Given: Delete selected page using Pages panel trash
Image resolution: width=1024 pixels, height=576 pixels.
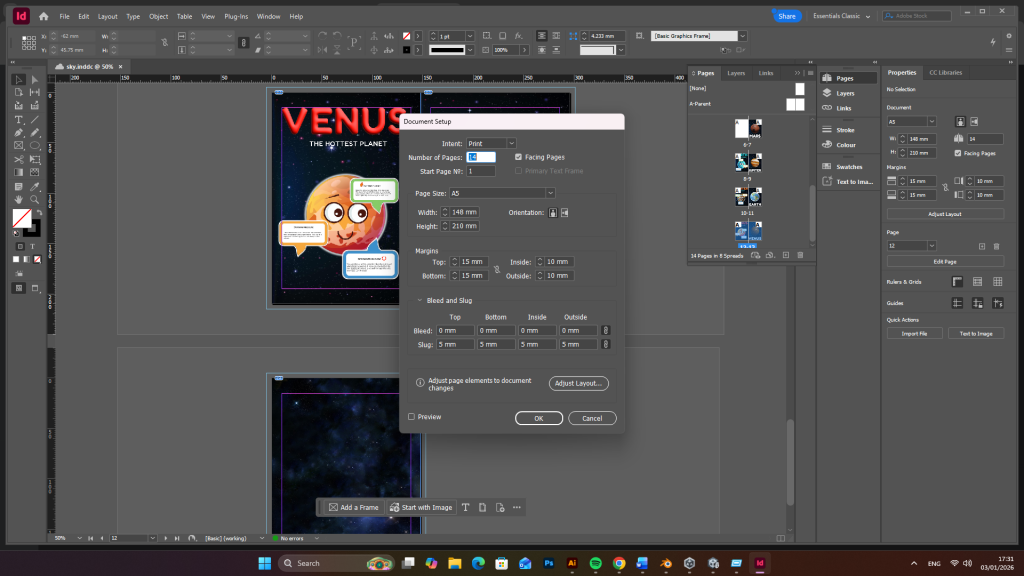Looking at the screenshot, I should pos(800,255).
